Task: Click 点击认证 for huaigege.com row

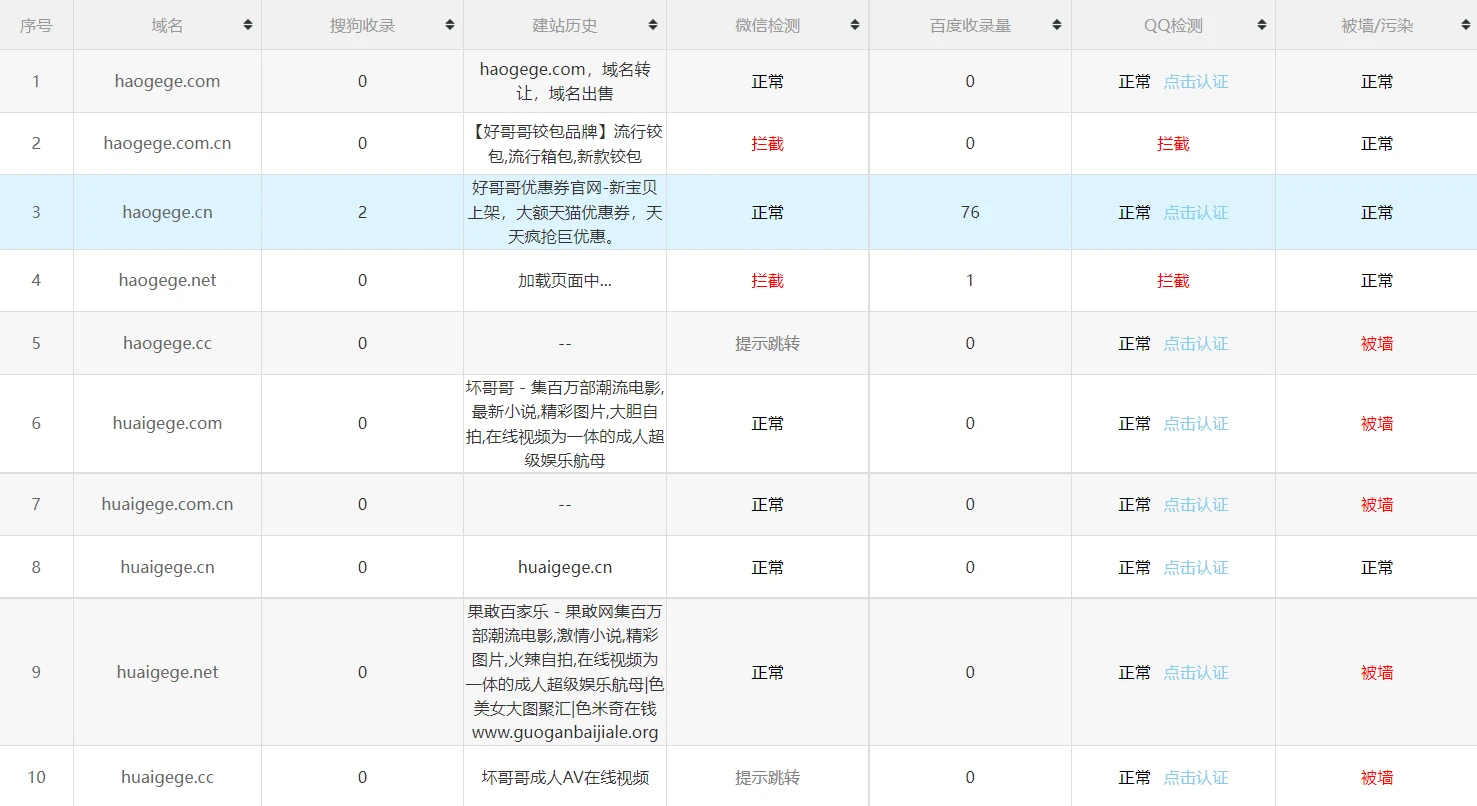Action: (1195, 424)
